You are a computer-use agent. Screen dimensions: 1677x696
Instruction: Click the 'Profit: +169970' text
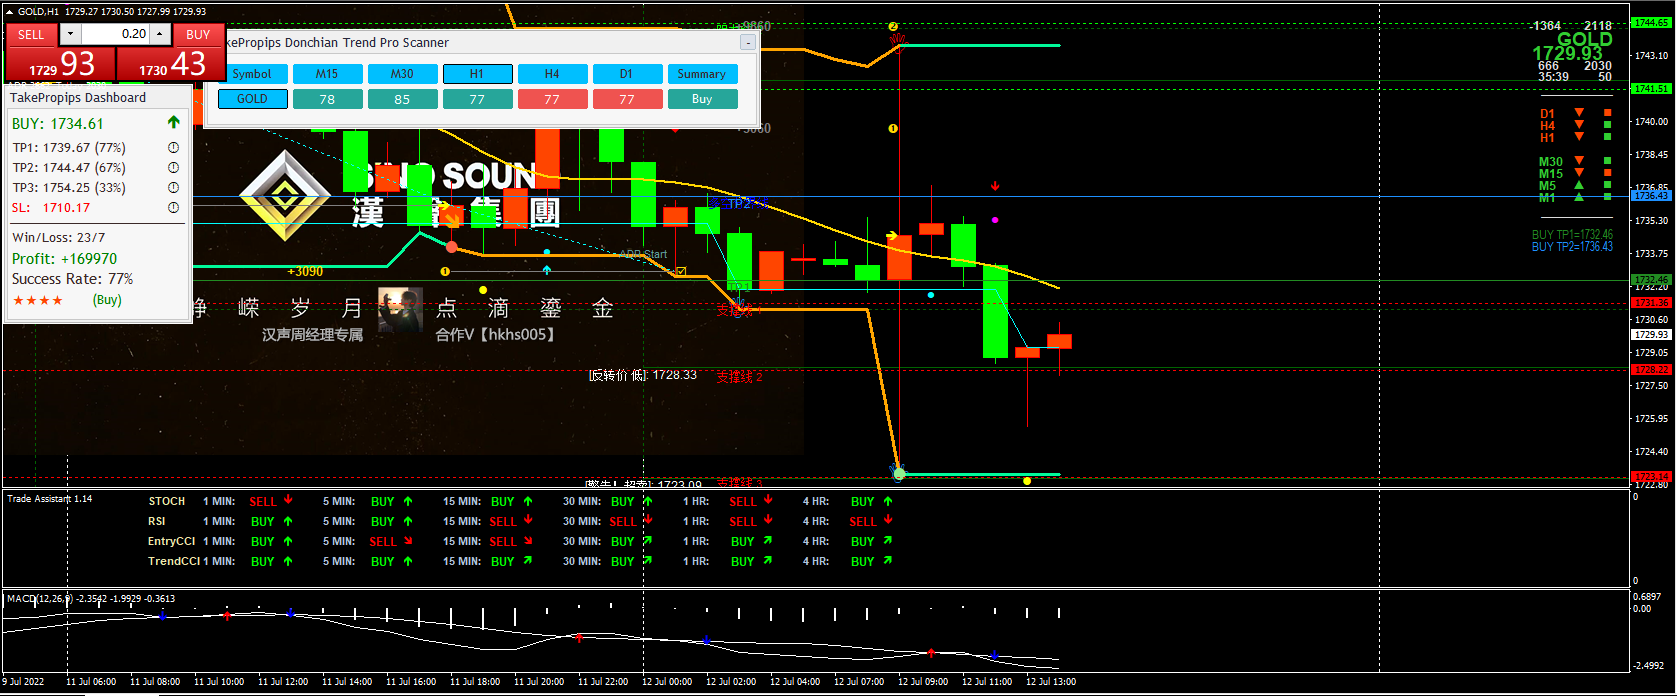(64, 258)
